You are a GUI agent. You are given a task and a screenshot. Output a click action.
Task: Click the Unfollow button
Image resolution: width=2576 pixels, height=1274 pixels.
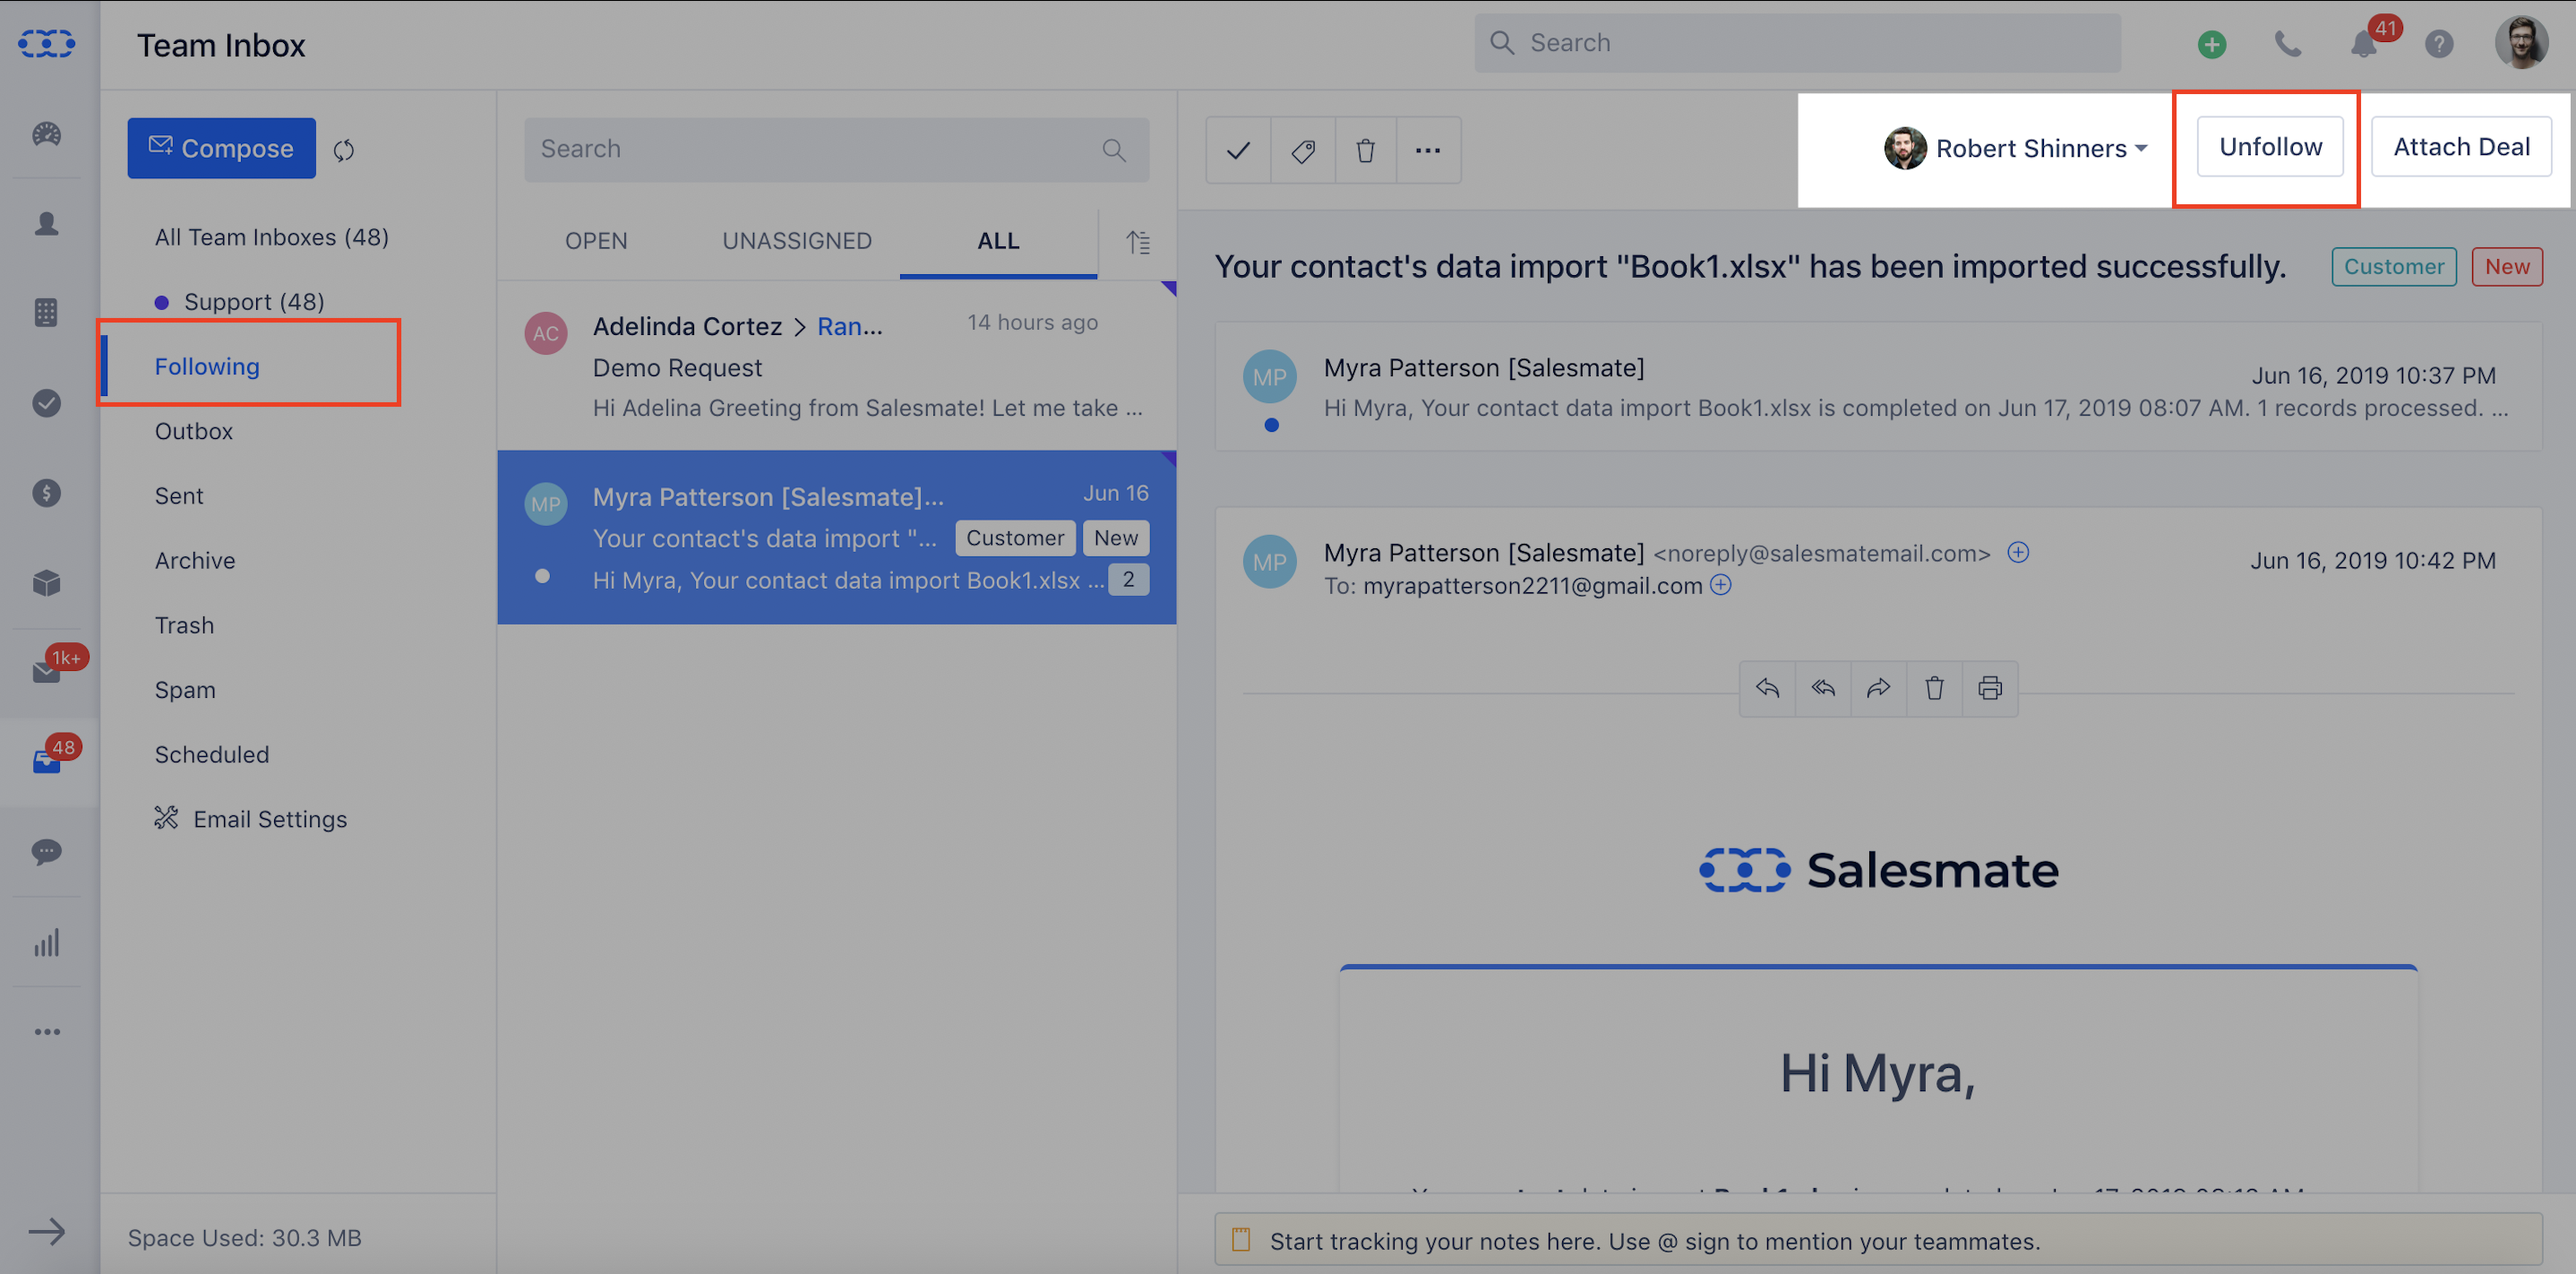click(2270, 147)
